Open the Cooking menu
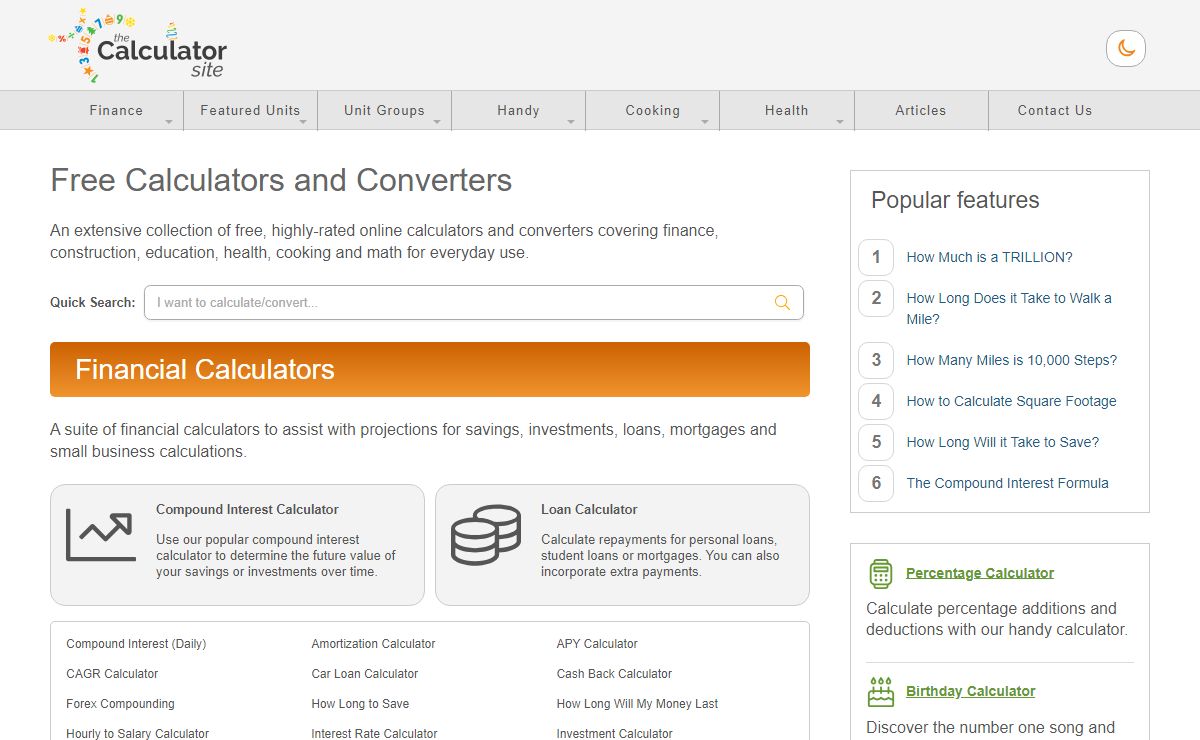 [x=652, y=110]
